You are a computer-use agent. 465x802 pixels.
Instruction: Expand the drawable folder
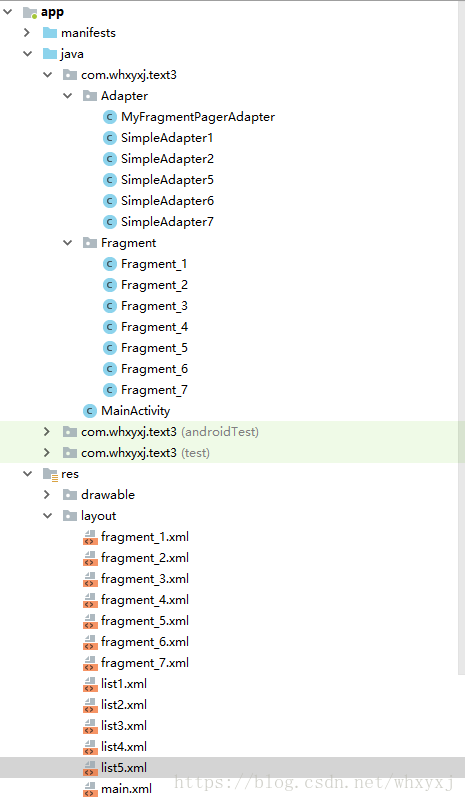click(47, 495)
